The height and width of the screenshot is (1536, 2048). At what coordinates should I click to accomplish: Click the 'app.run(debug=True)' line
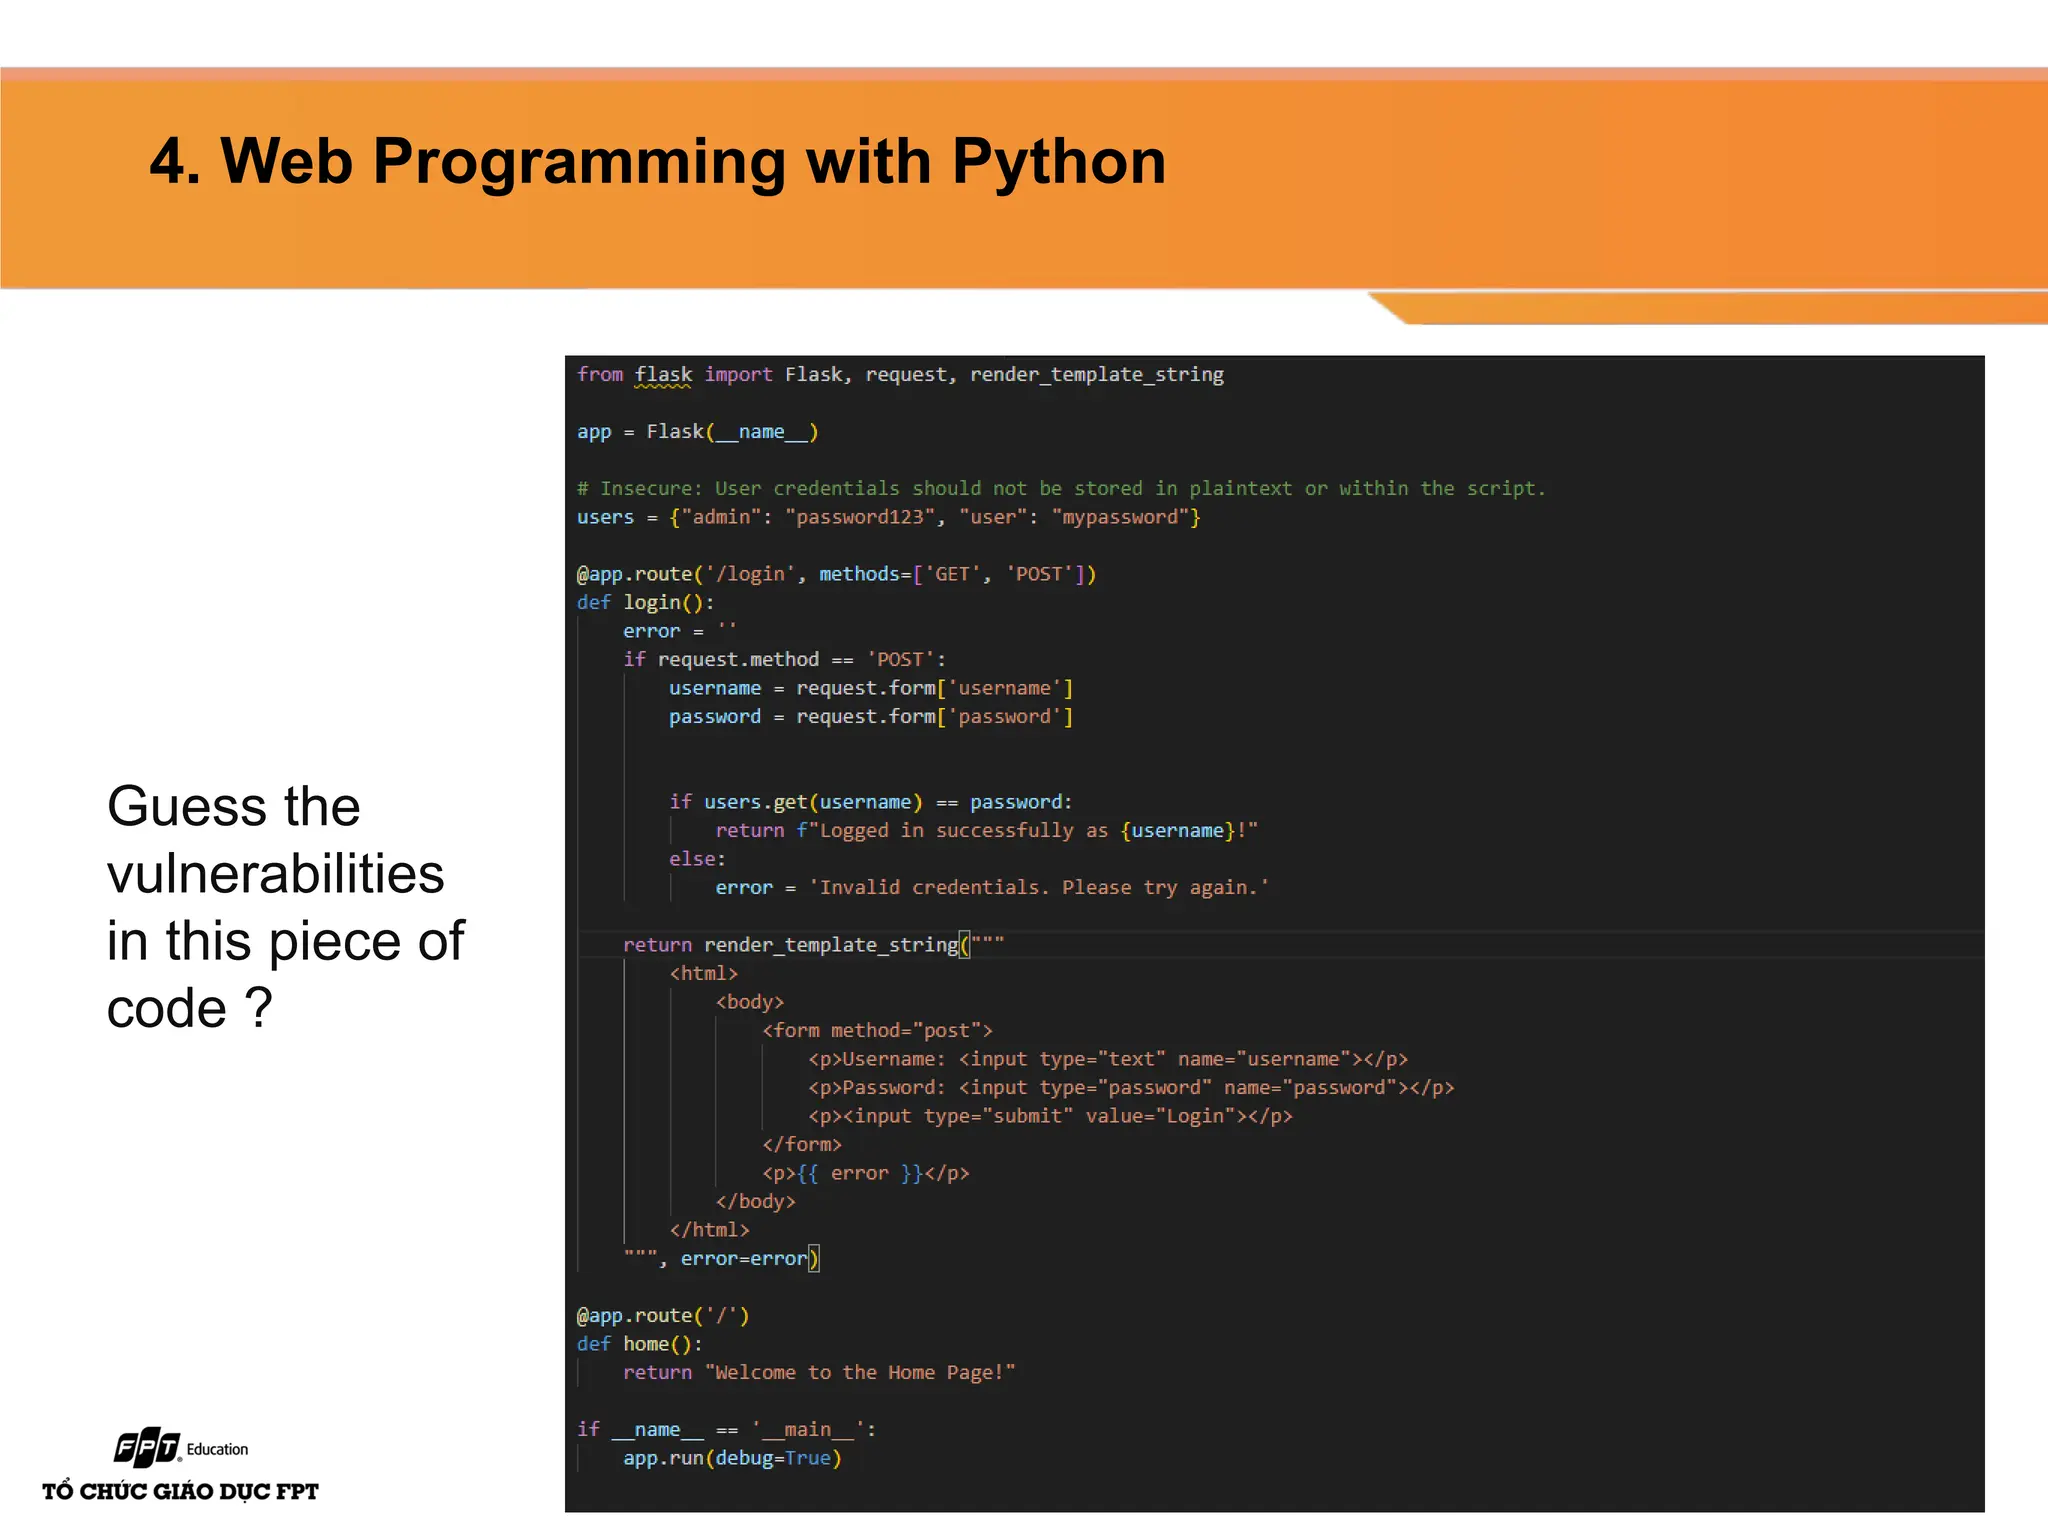coord(732,1459)
